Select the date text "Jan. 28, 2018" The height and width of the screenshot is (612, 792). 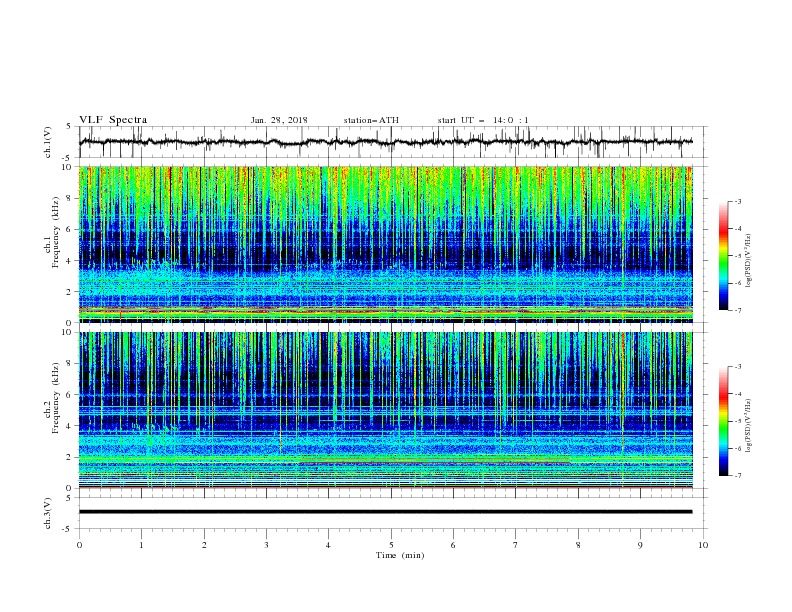pos(279,120)
